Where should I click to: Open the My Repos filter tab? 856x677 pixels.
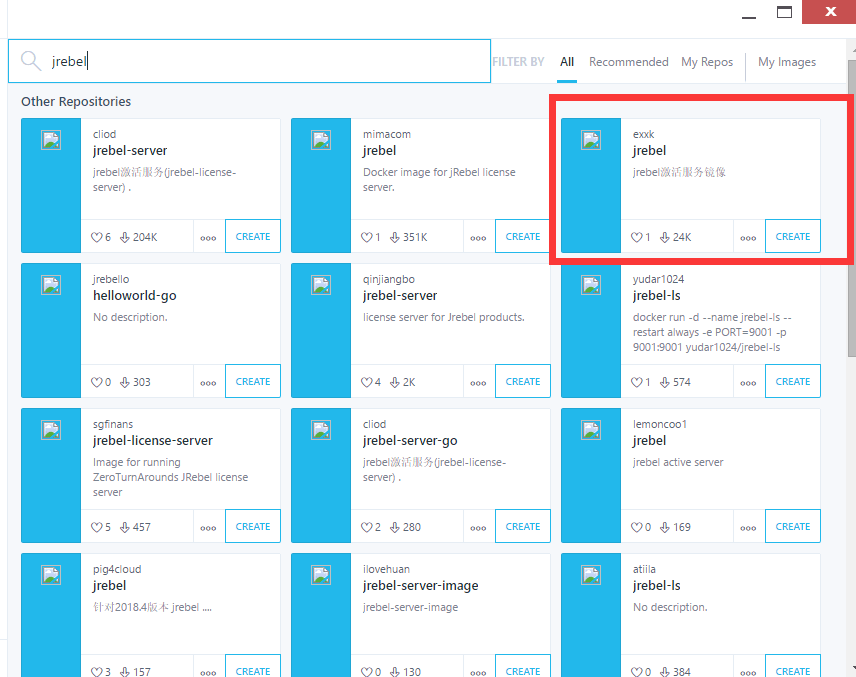(x=707, y=62)
